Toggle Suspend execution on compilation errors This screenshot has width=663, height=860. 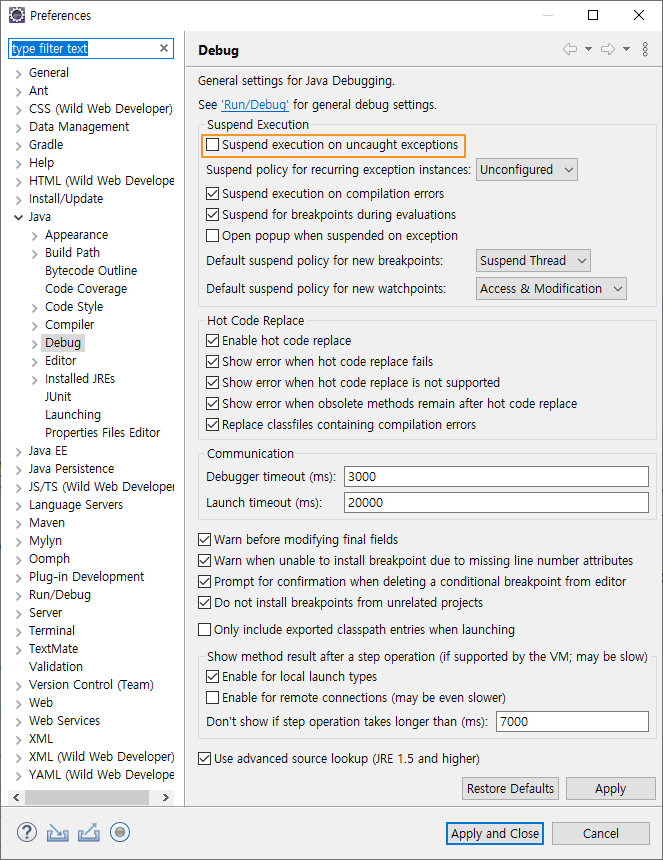click(212, 194)
